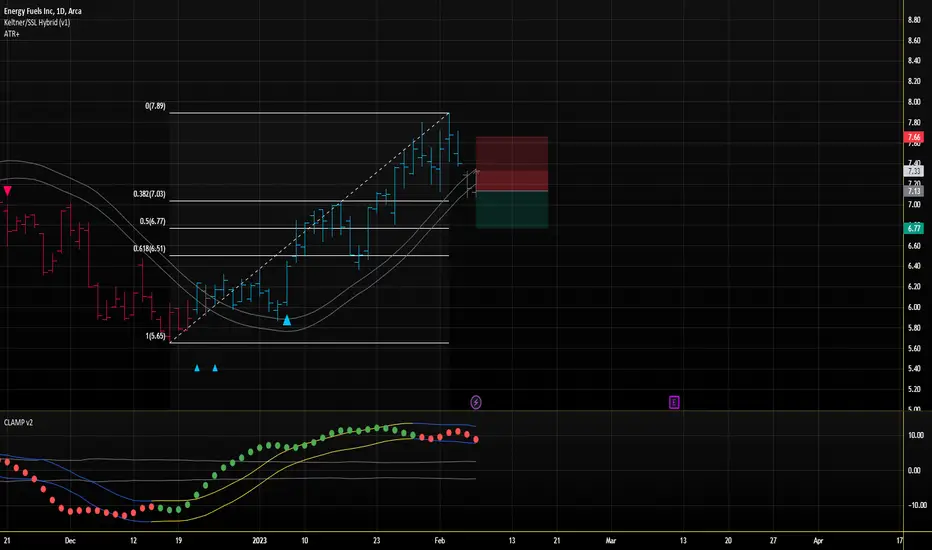The height and width of the screenshot is (550, 932).
Task: Click the purple earnings E icon
Action: [x=673, y=403]
